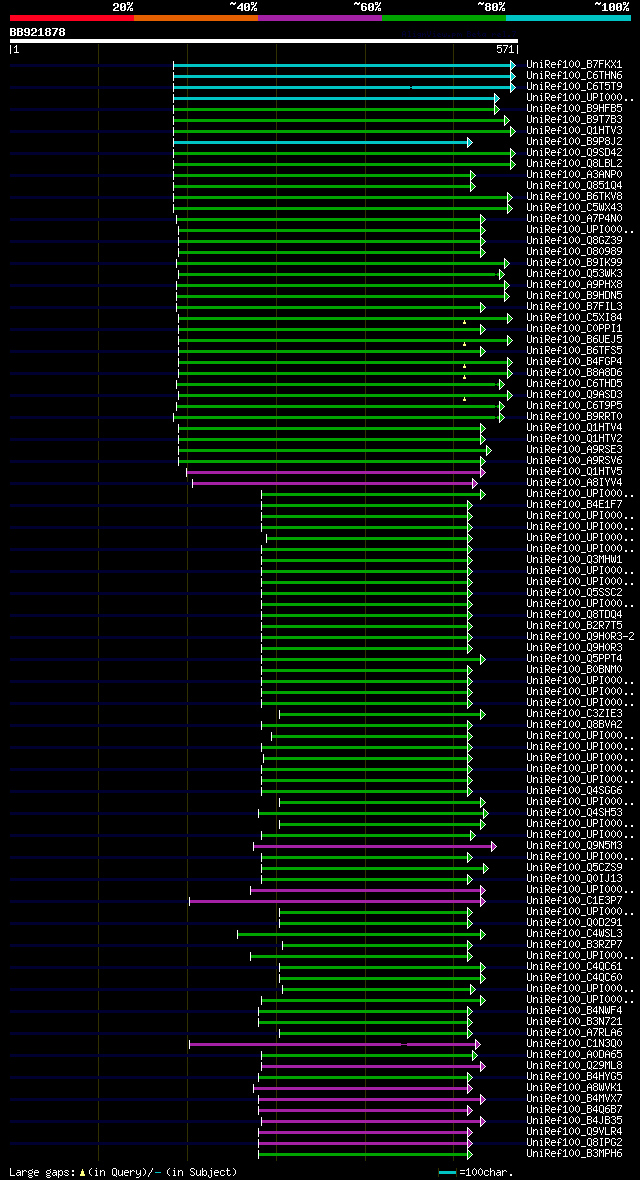Select UniRef100_C4WSL3 label
The image size is (640, 1180).
click(574, 933)
